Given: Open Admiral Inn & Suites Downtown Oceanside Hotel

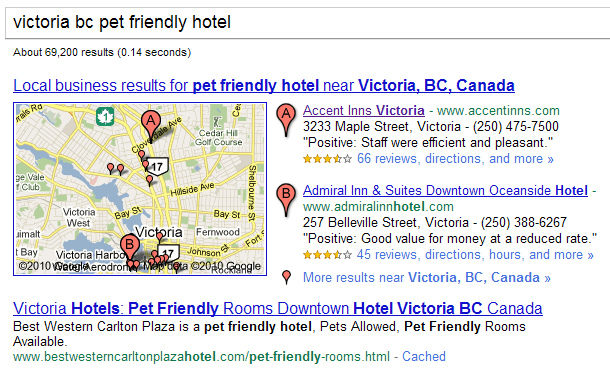Looking at the screenshot, I should (445, 191).
